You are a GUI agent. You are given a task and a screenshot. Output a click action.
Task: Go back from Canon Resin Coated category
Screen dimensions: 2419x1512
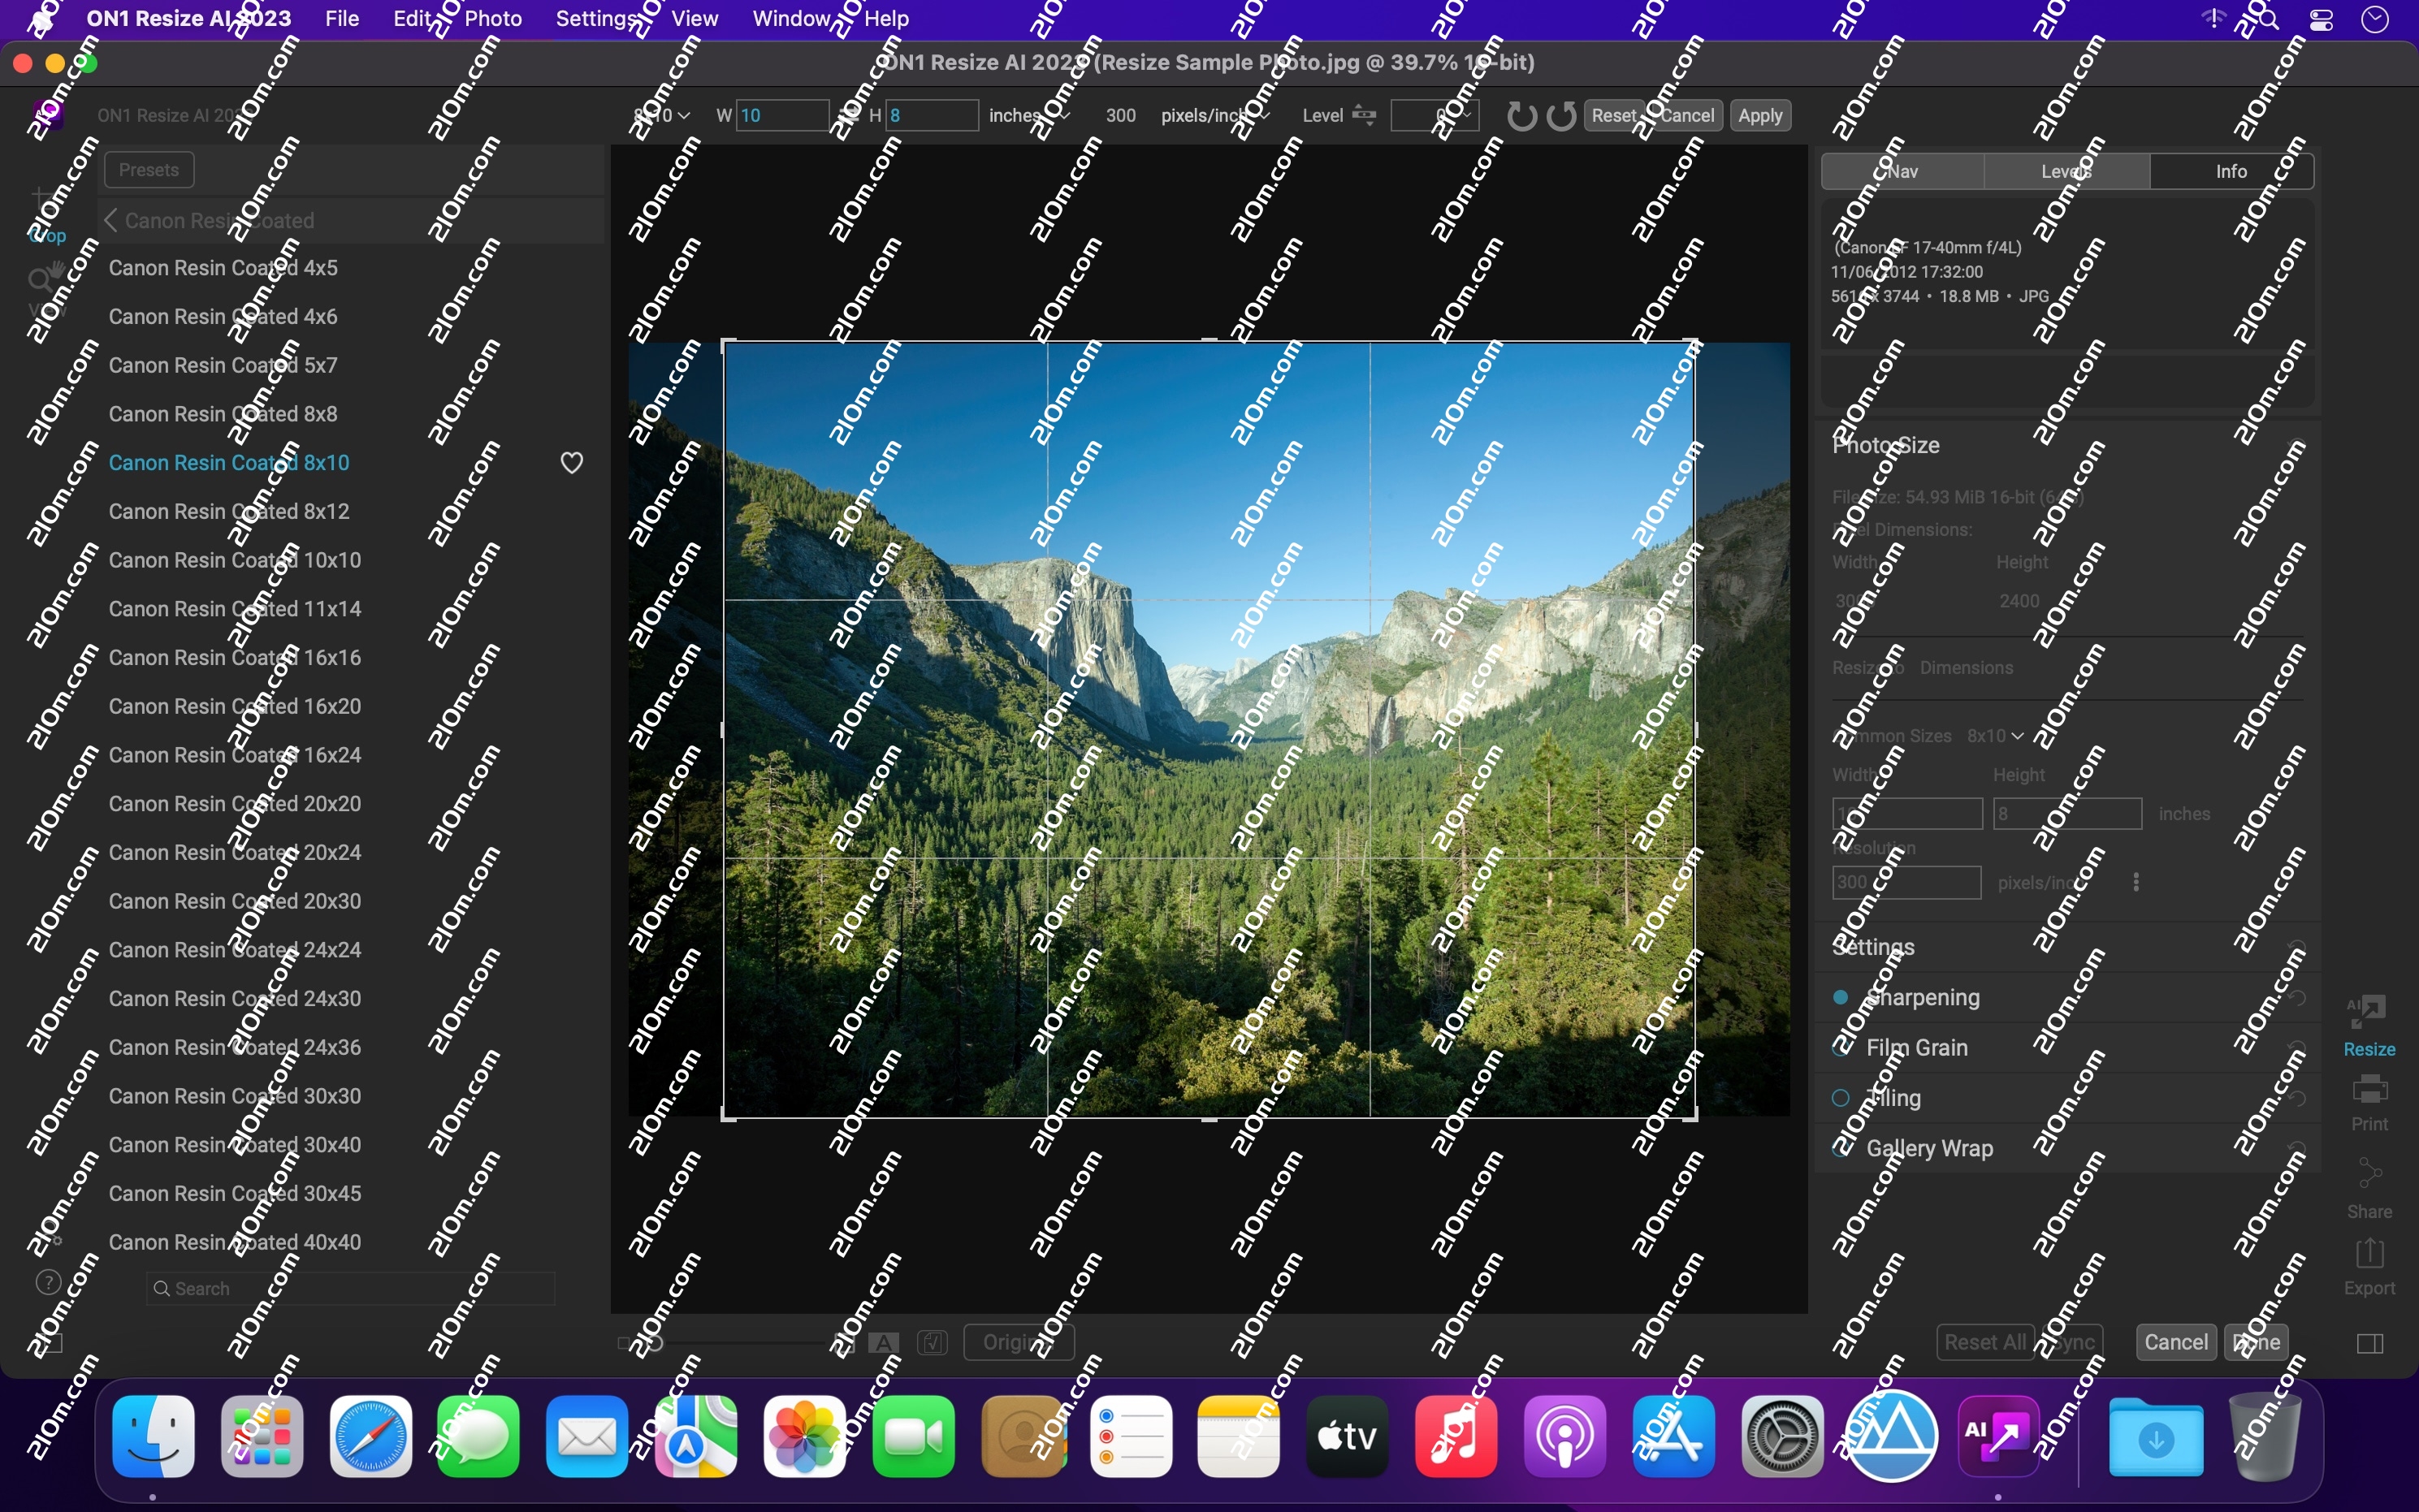111,220
